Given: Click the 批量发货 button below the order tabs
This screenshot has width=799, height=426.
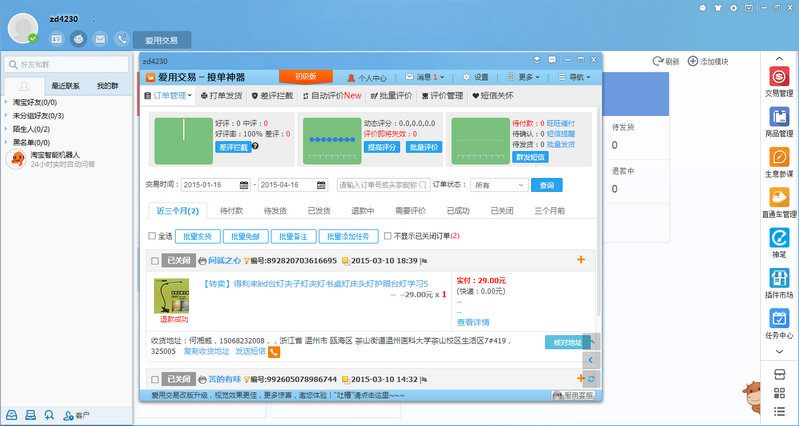Looking at the screenshot, I should click(198, 236).
